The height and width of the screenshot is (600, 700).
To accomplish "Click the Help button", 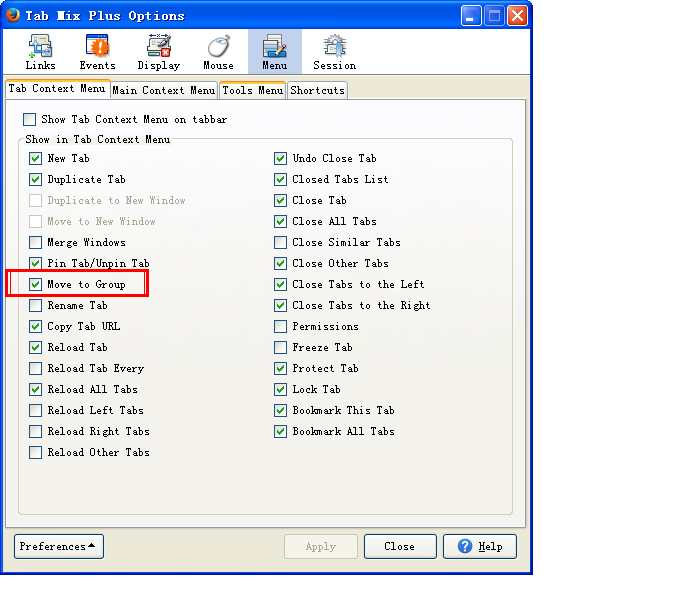I will 480,546.
